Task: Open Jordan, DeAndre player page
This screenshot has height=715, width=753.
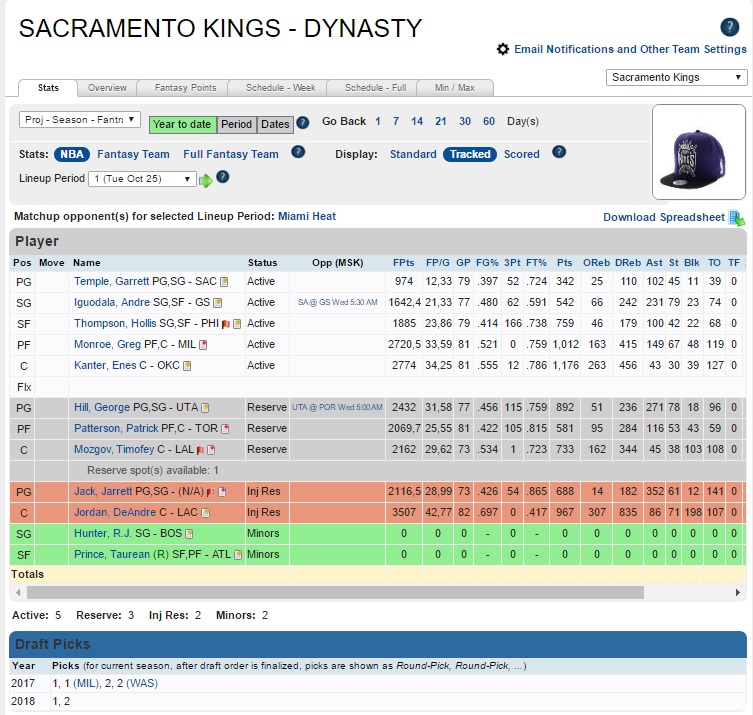Action: [114, 512]
